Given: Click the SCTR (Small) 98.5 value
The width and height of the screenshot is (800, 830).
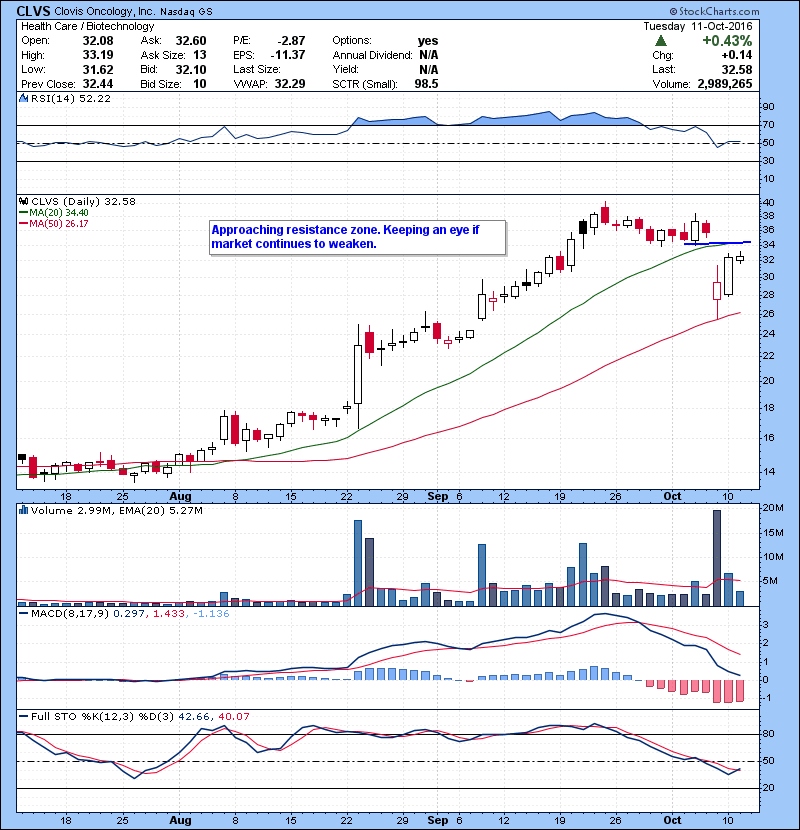Looking at the screenshot, I should (426, 84).
